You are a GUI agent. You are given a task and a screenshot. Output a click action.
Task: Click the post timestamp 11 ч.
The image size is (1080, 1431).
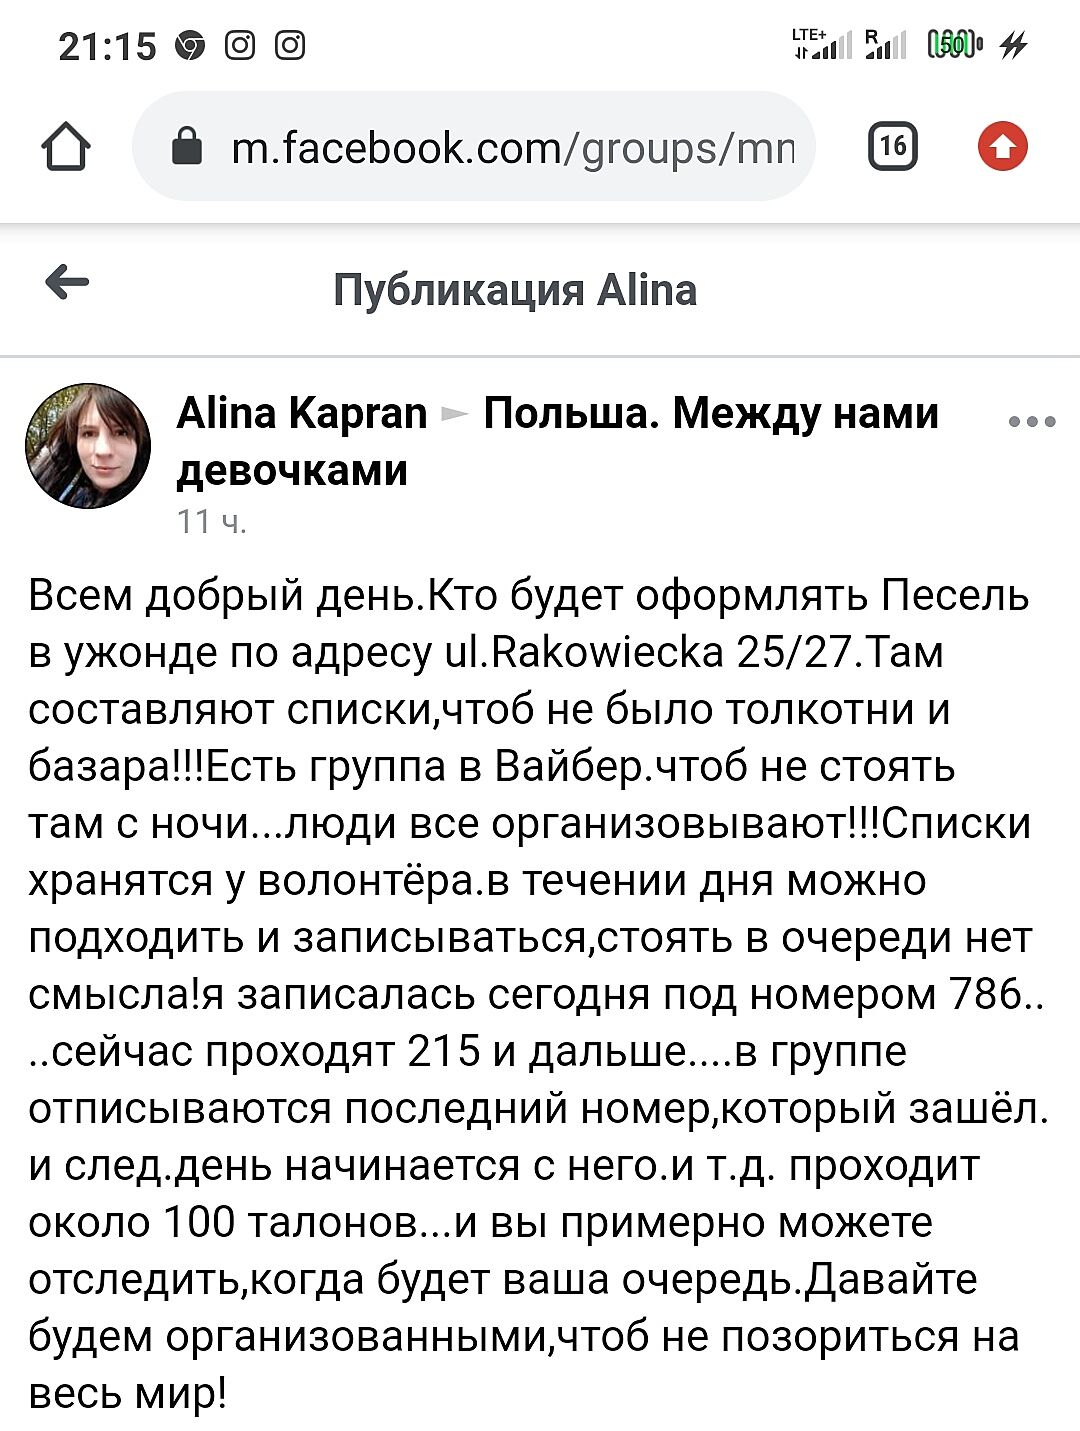[x=211, y=521]
